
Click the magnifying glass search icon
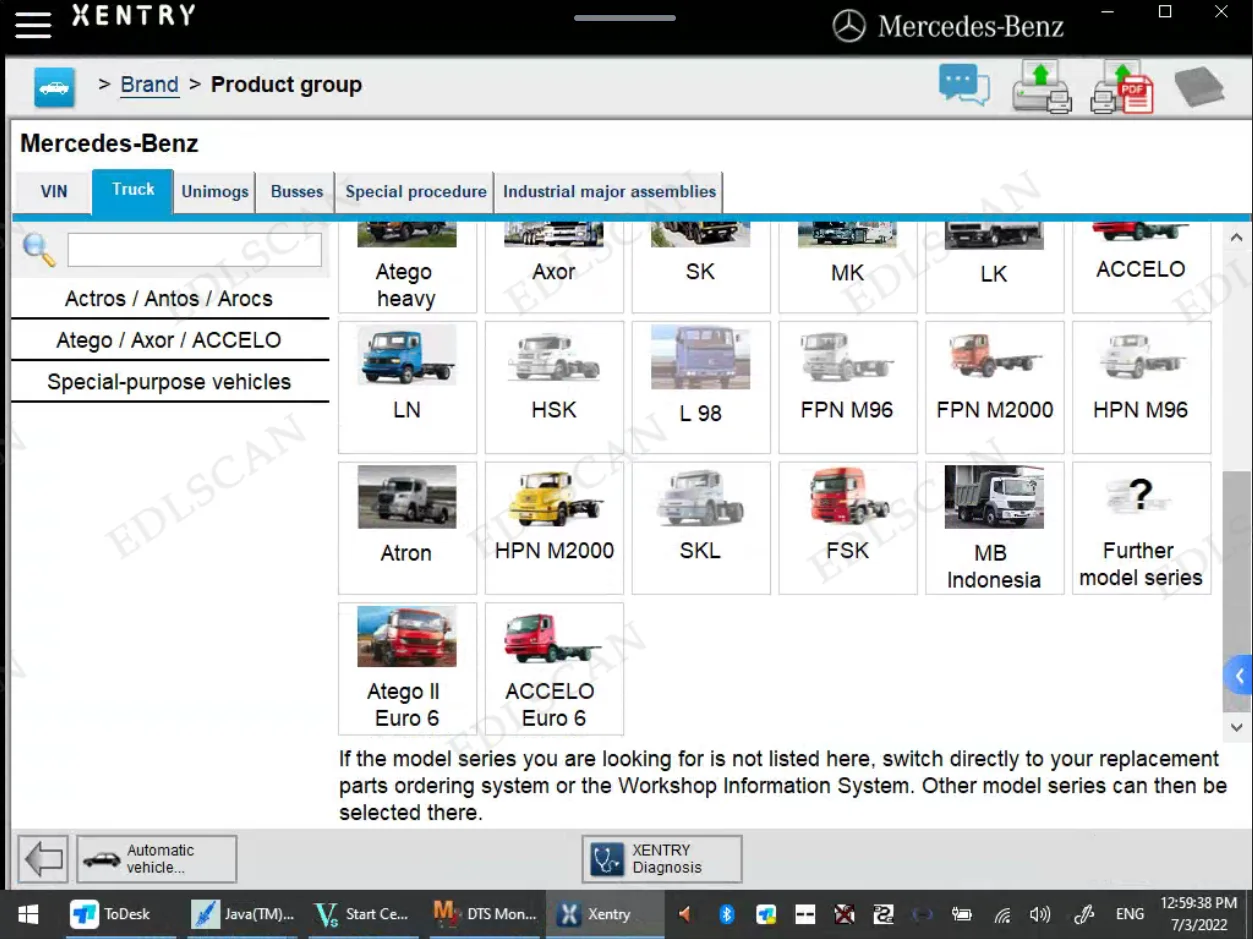[x=38, y=249]
